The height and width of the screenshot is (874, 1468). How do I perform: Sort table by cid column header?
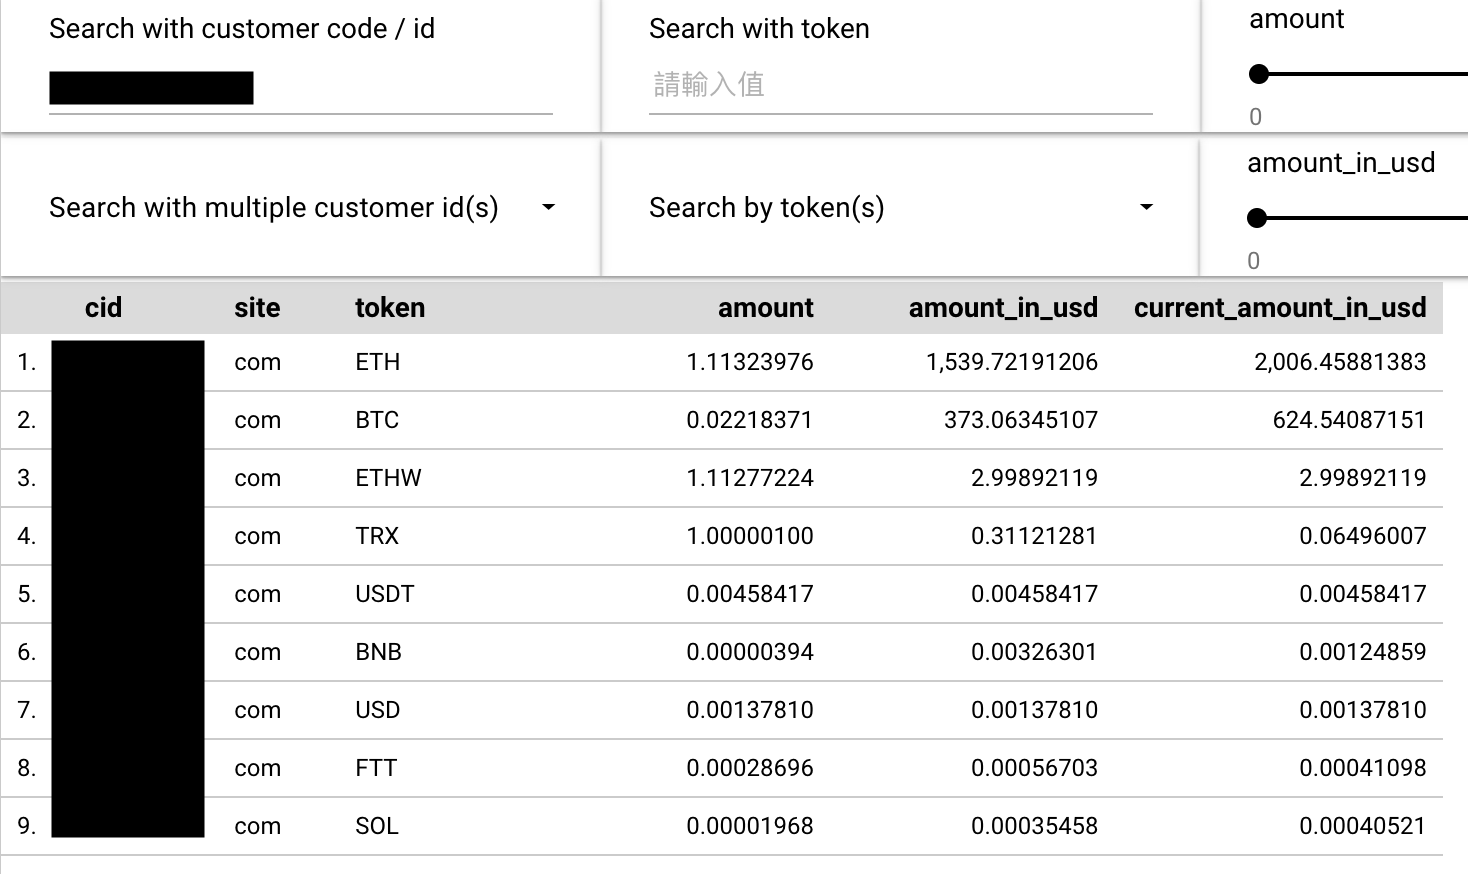pos(103,308)
